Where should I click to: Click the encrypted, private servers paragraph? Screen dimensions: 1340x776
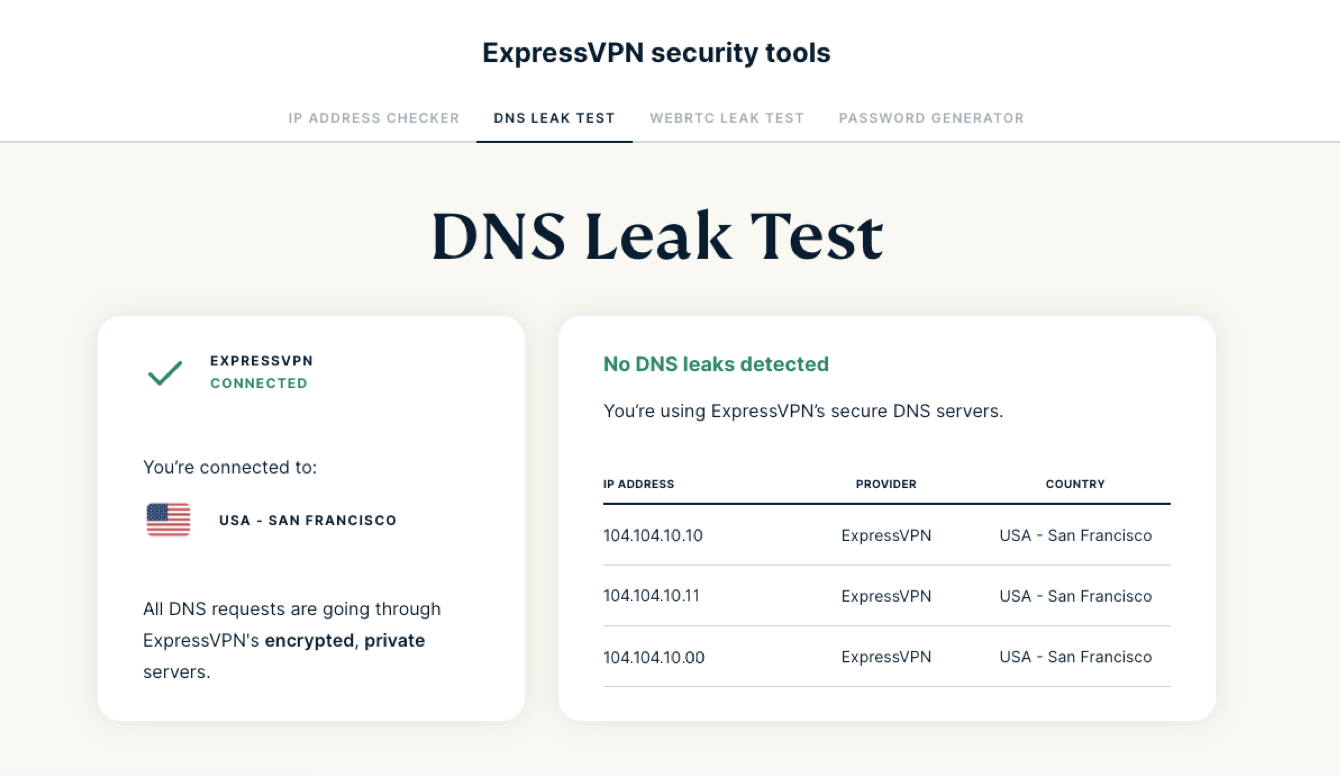[x=292, y=640]
